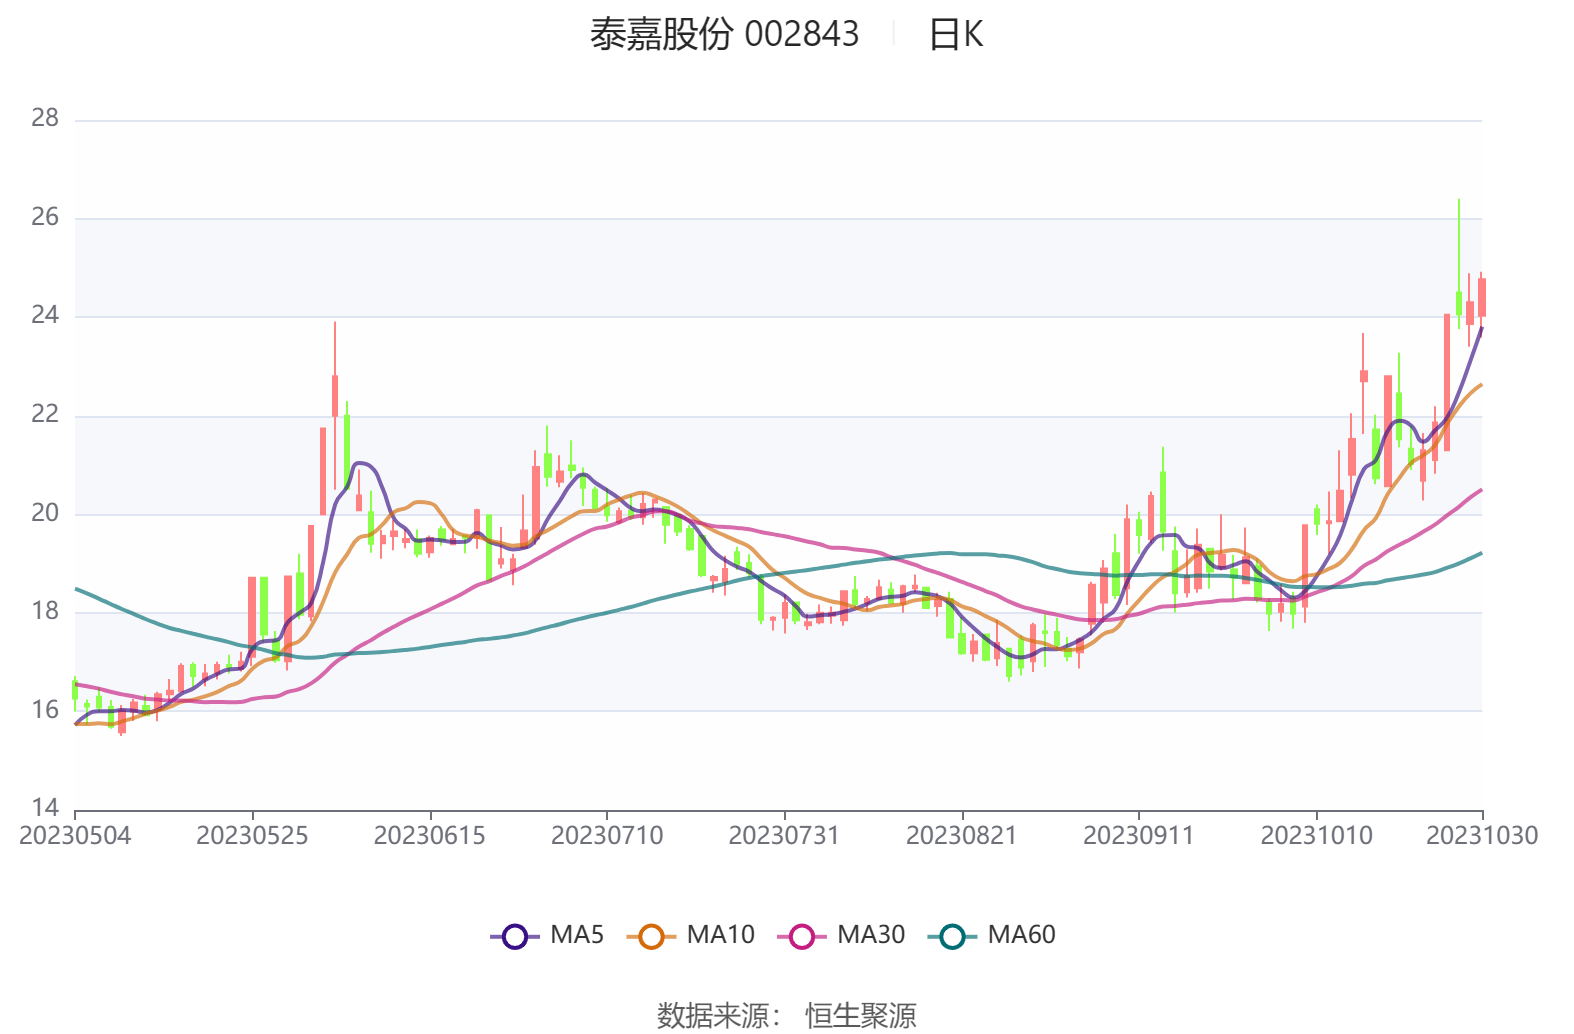Click the x-axis date 20230615
This screenshot has height=1034, width=1574.
430,836
